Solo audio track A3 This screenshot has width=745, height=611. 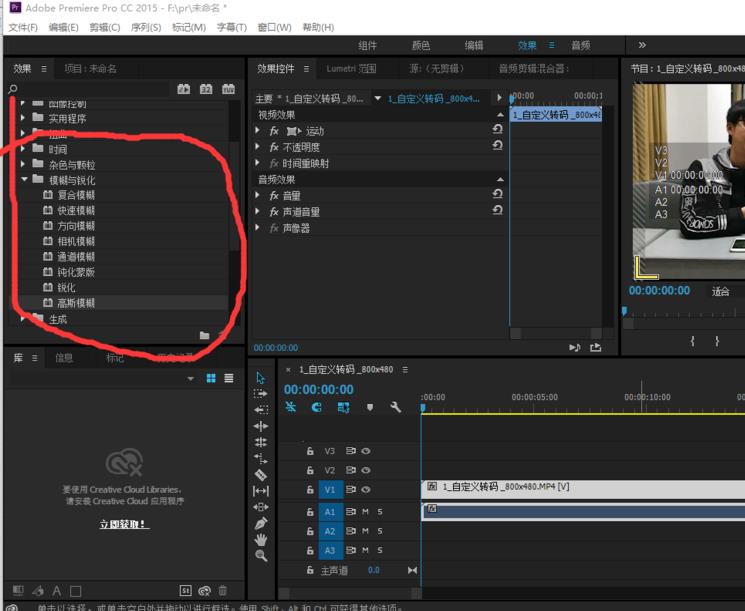point(380,550)
